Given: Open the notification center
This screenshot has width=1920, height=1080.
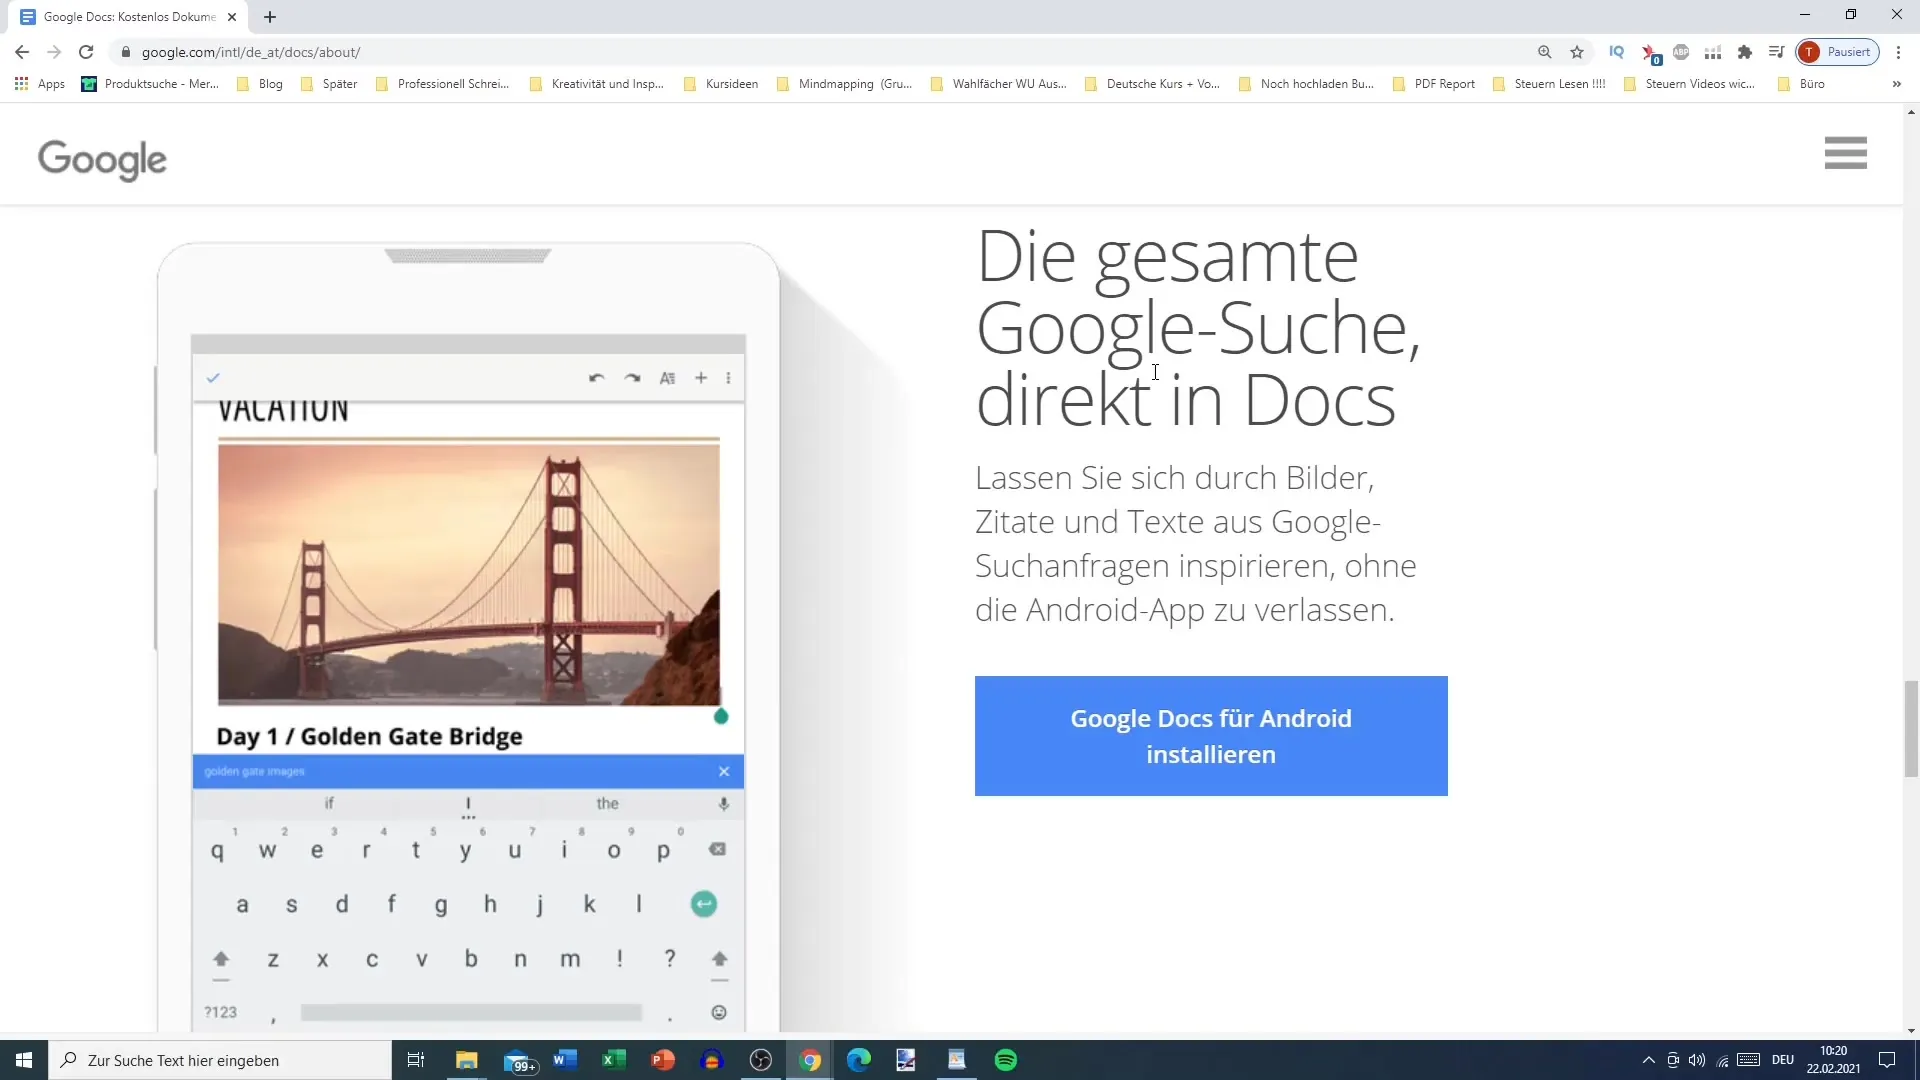Looking at the screenshot, I should (1887, 1060).
